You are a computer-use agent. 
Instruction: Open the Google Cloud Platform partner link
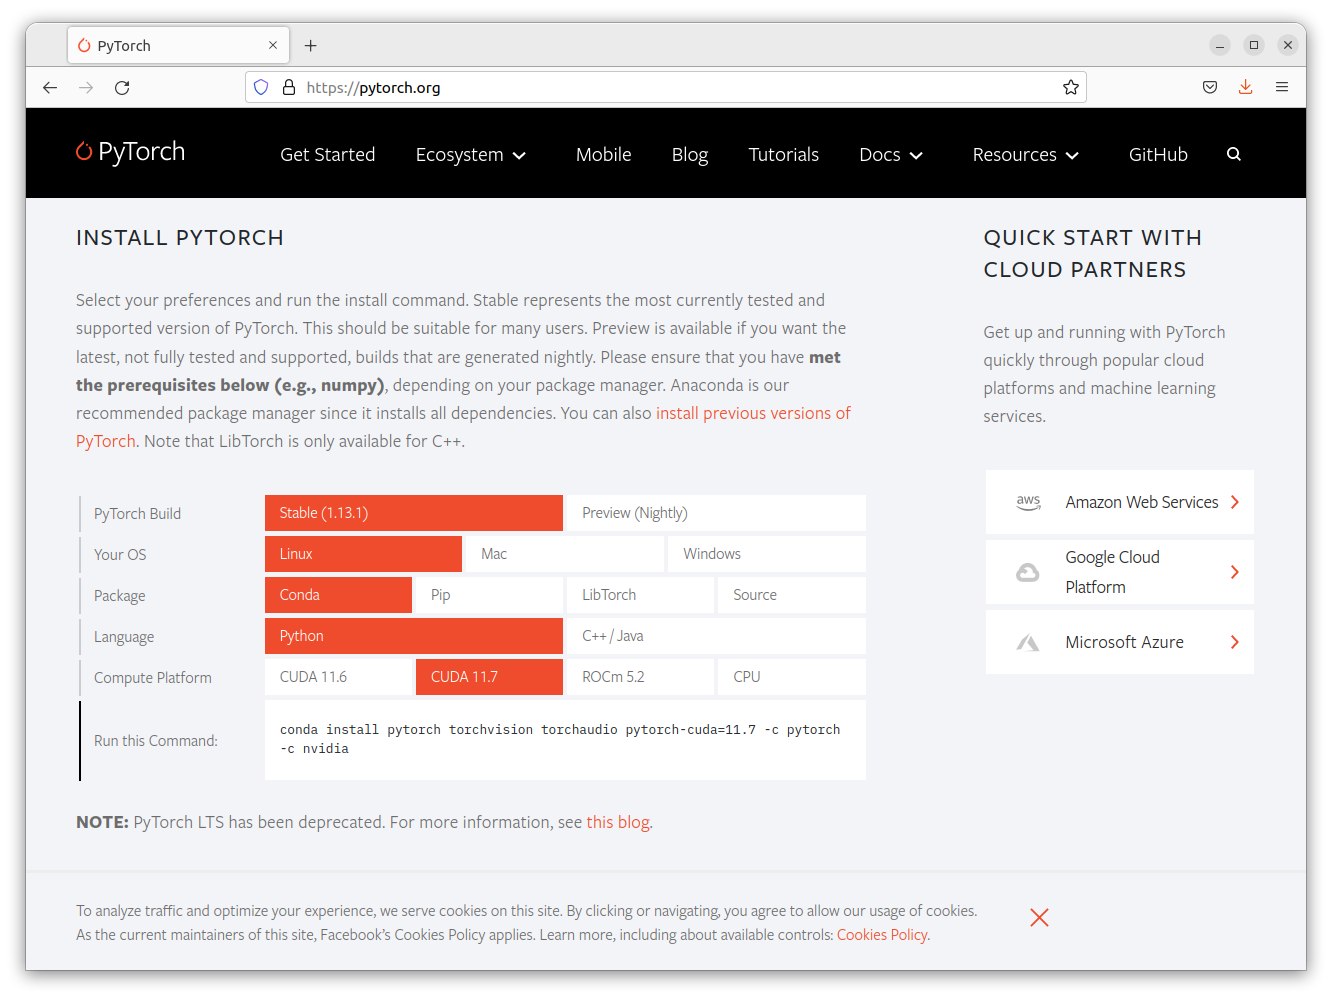coord(1120,572)
